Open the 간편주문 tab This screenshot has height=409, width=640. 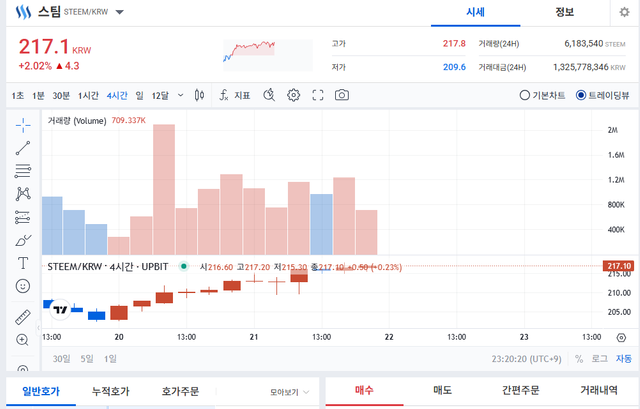(x=520, y=390)
